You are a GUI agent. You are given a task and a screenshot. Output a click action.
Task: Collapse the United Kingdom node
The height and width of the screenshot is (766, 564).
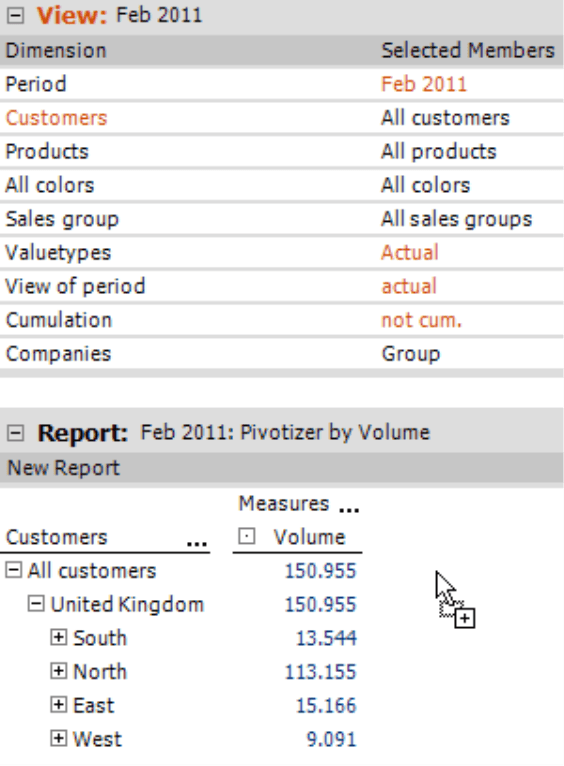(36, 604)
